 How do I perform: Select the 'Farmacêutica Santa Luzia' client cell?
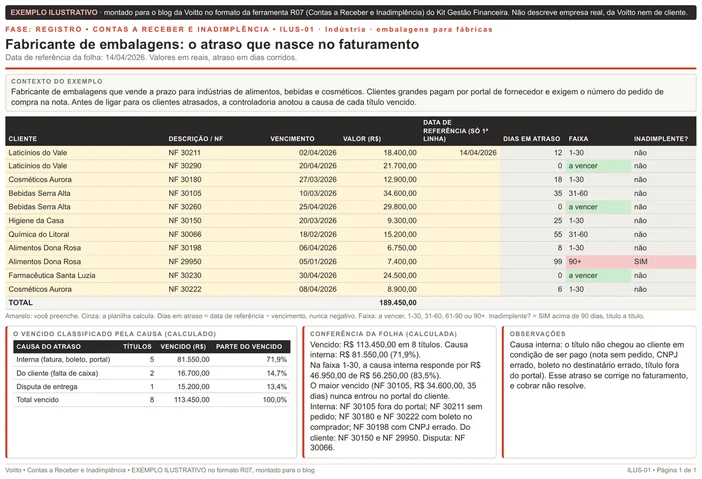(52, 275)
